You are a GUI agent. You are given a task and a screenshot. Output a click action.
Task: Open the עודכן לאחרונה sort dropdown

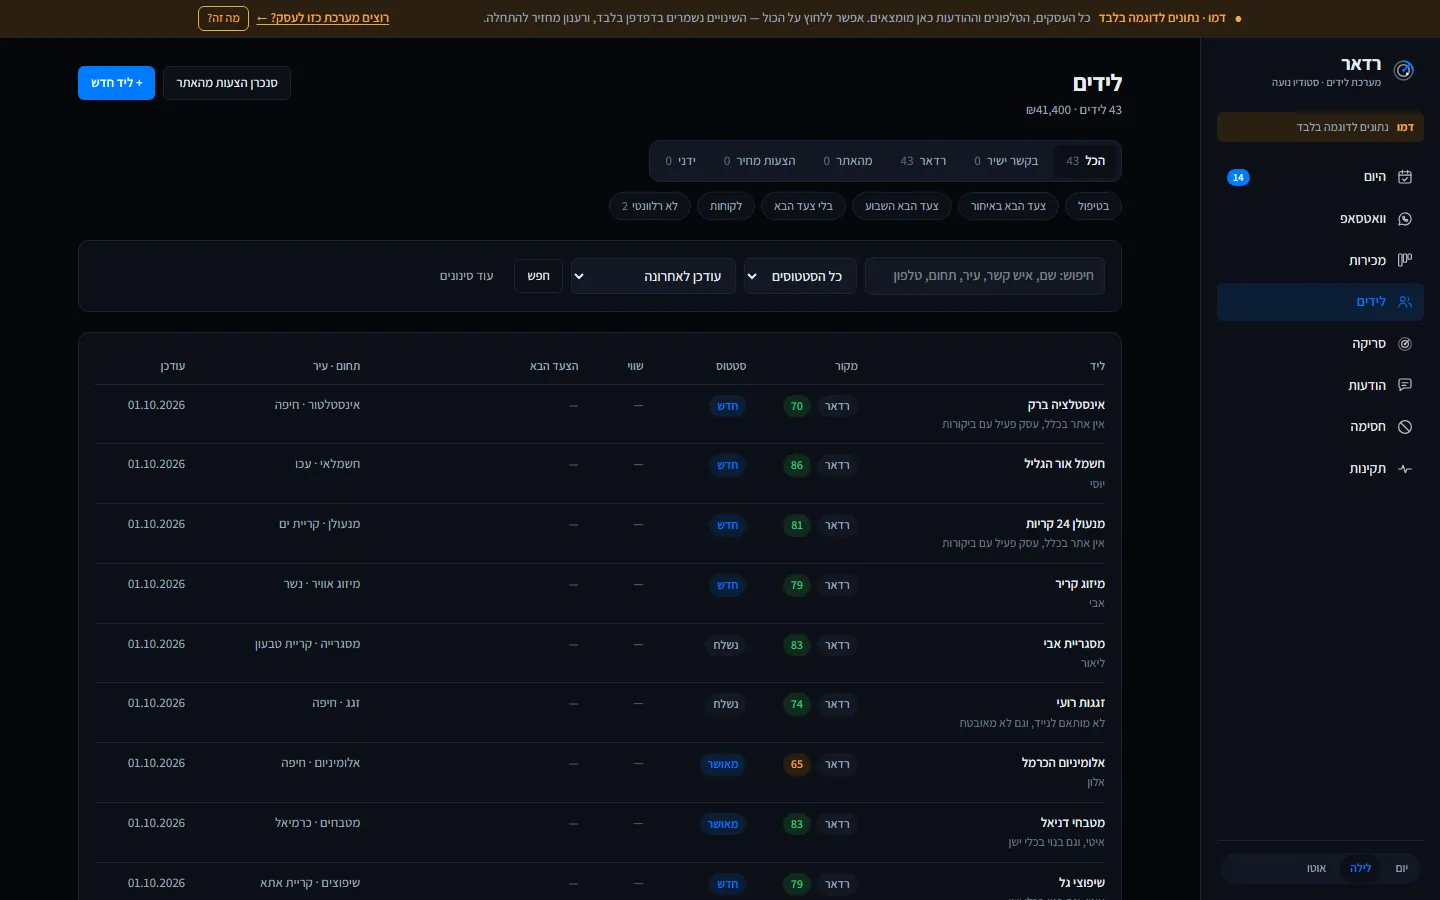[653, 276]
